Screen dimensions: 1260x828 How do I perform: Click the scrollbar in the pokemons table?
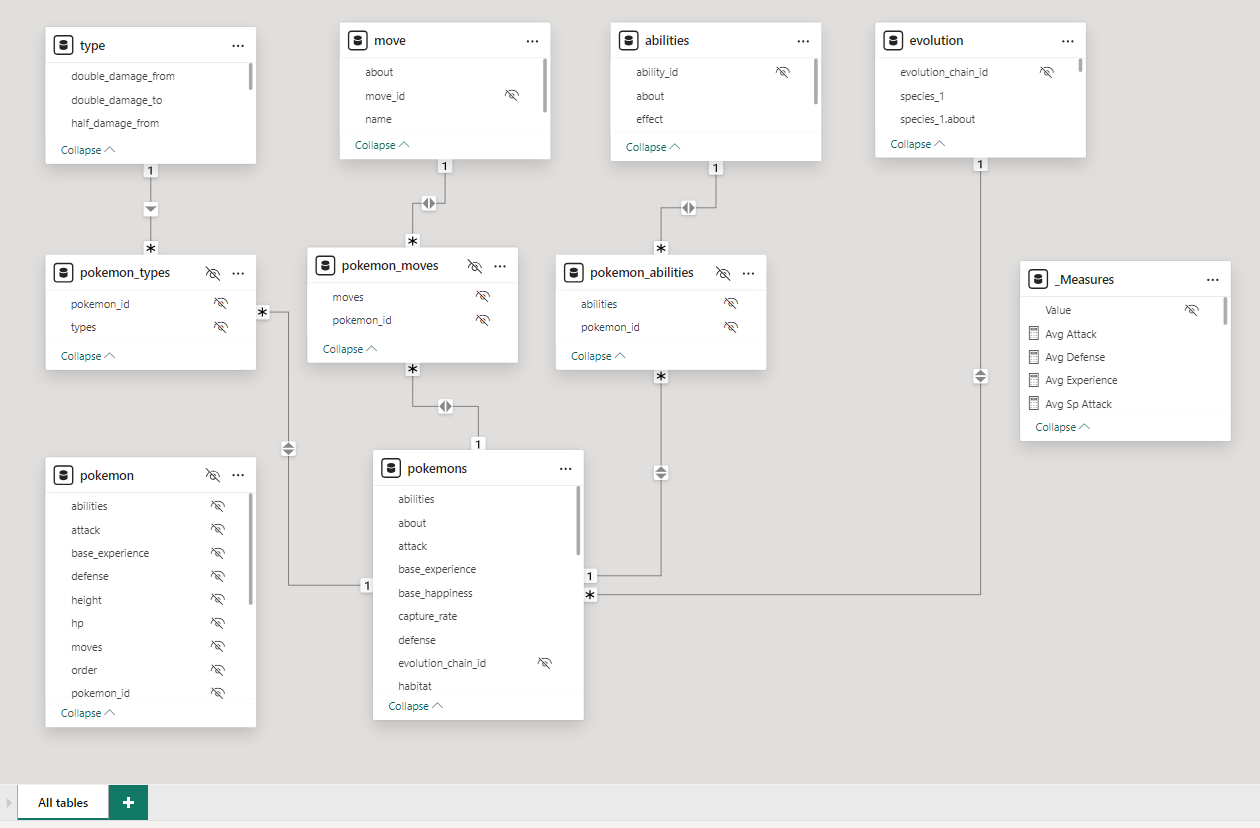point(578,520)
